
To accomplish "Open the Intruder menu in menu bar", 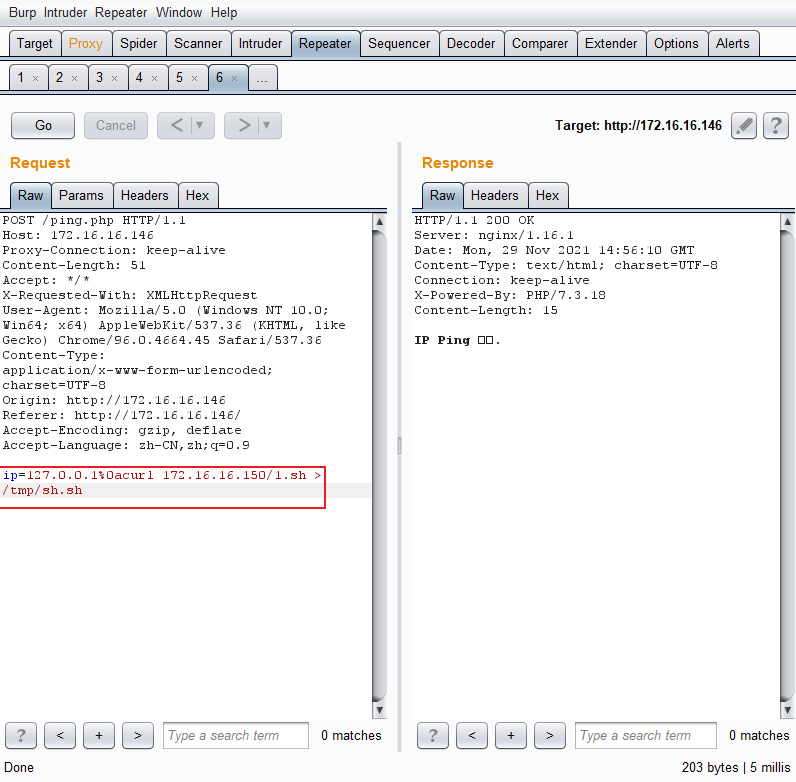I will [x=65, y=13].
